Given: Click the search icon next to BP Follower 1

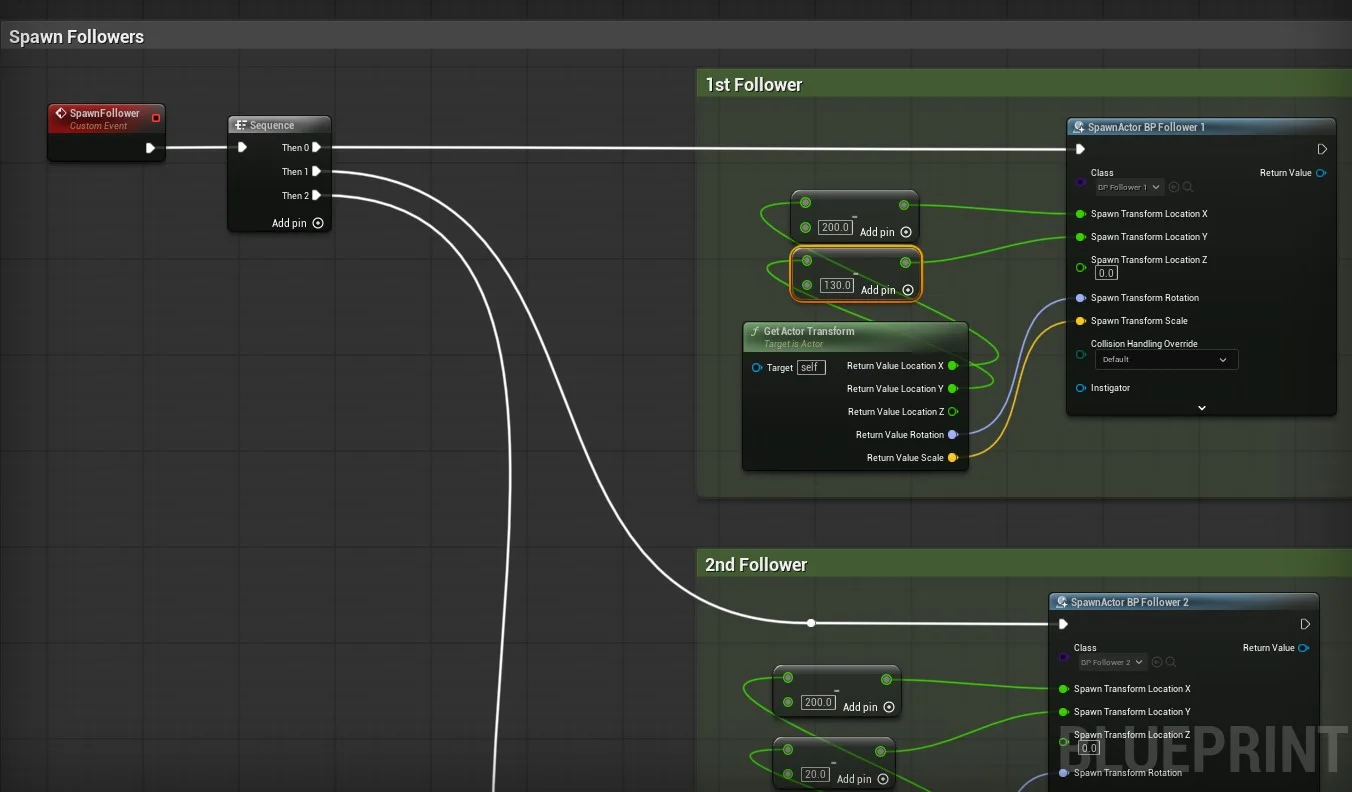Looking at the screenshot, I should coord(1188,187).
